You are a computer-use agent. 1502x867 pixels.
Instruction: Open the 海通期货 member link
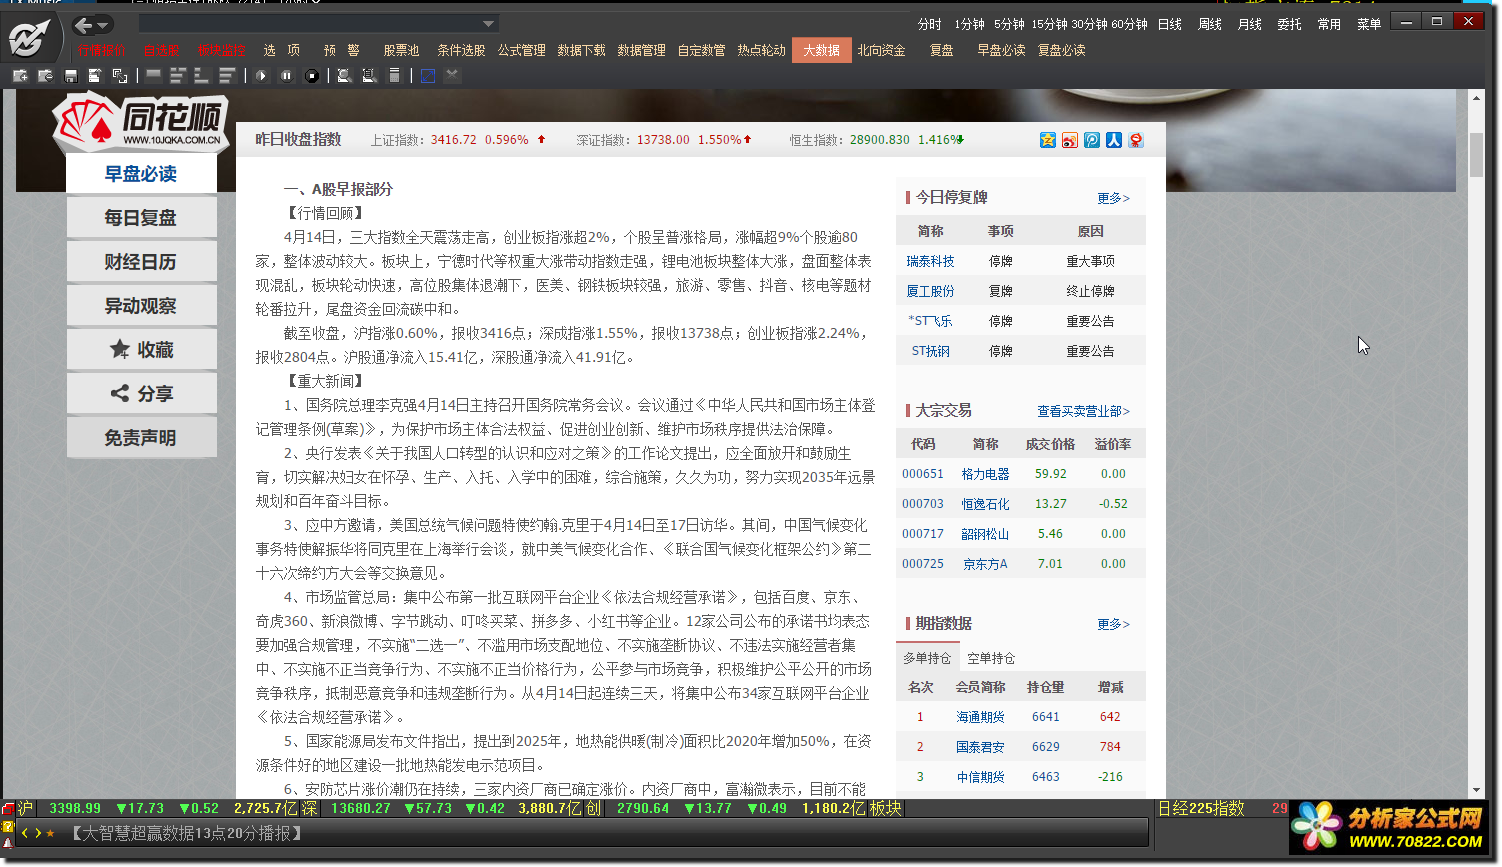[x=980, y=717]
